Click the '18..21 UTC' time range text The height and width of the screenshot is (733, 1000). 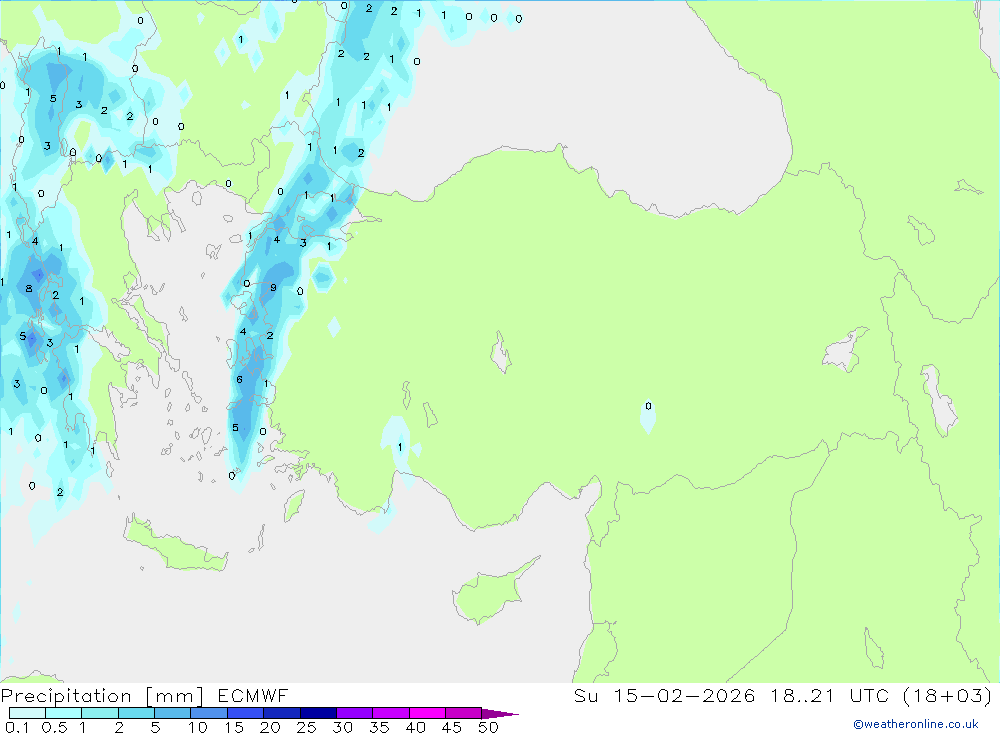click(829, 695)
